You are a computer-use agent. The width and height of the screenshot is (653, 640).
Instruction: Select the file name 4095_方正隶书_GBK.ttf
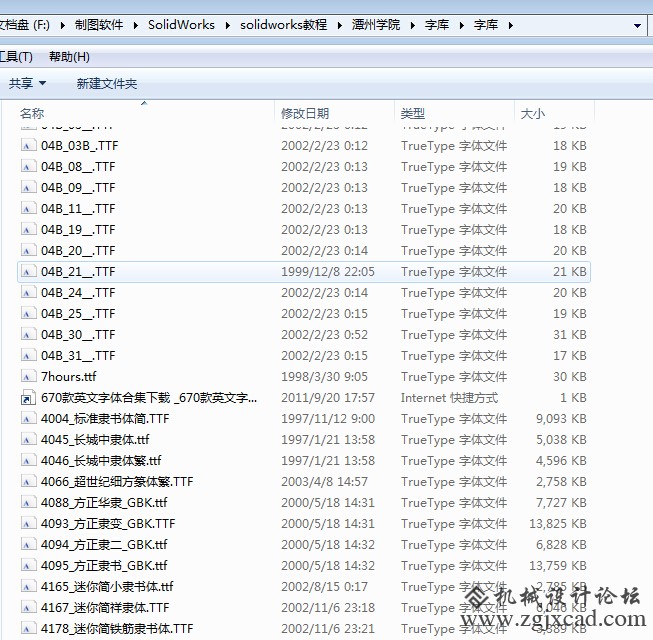(x=104, y=565)
